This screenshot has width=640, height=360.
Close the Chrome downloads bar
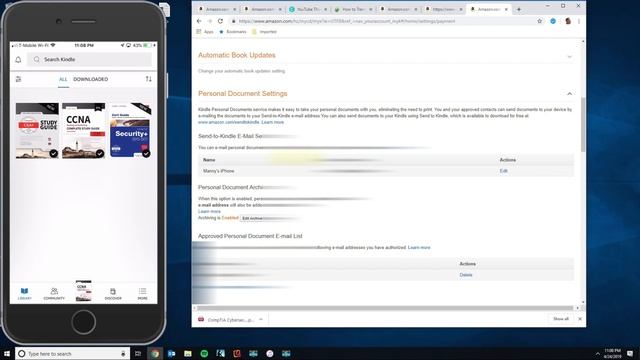[580, 319]
